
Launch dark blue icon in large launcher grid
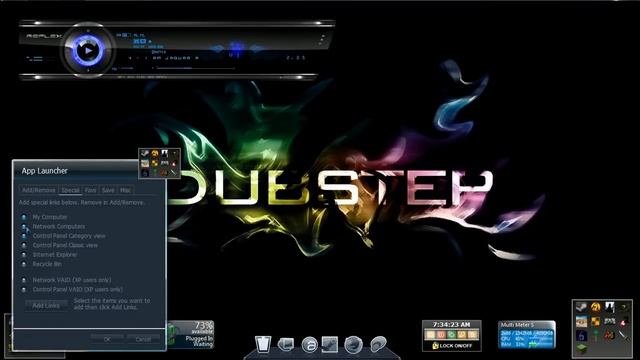pos(582,336)
